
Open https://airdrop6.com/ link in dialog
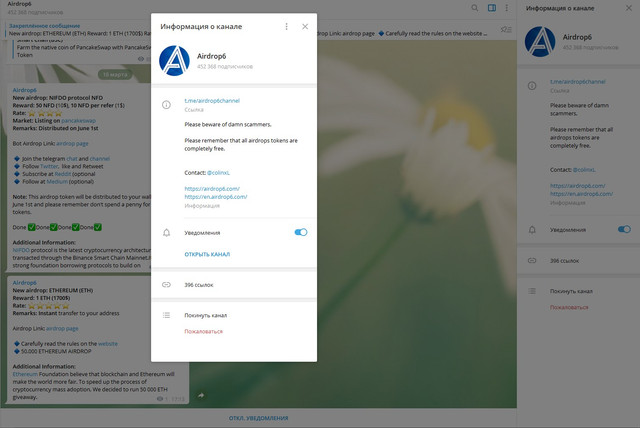tap(212, 188)
